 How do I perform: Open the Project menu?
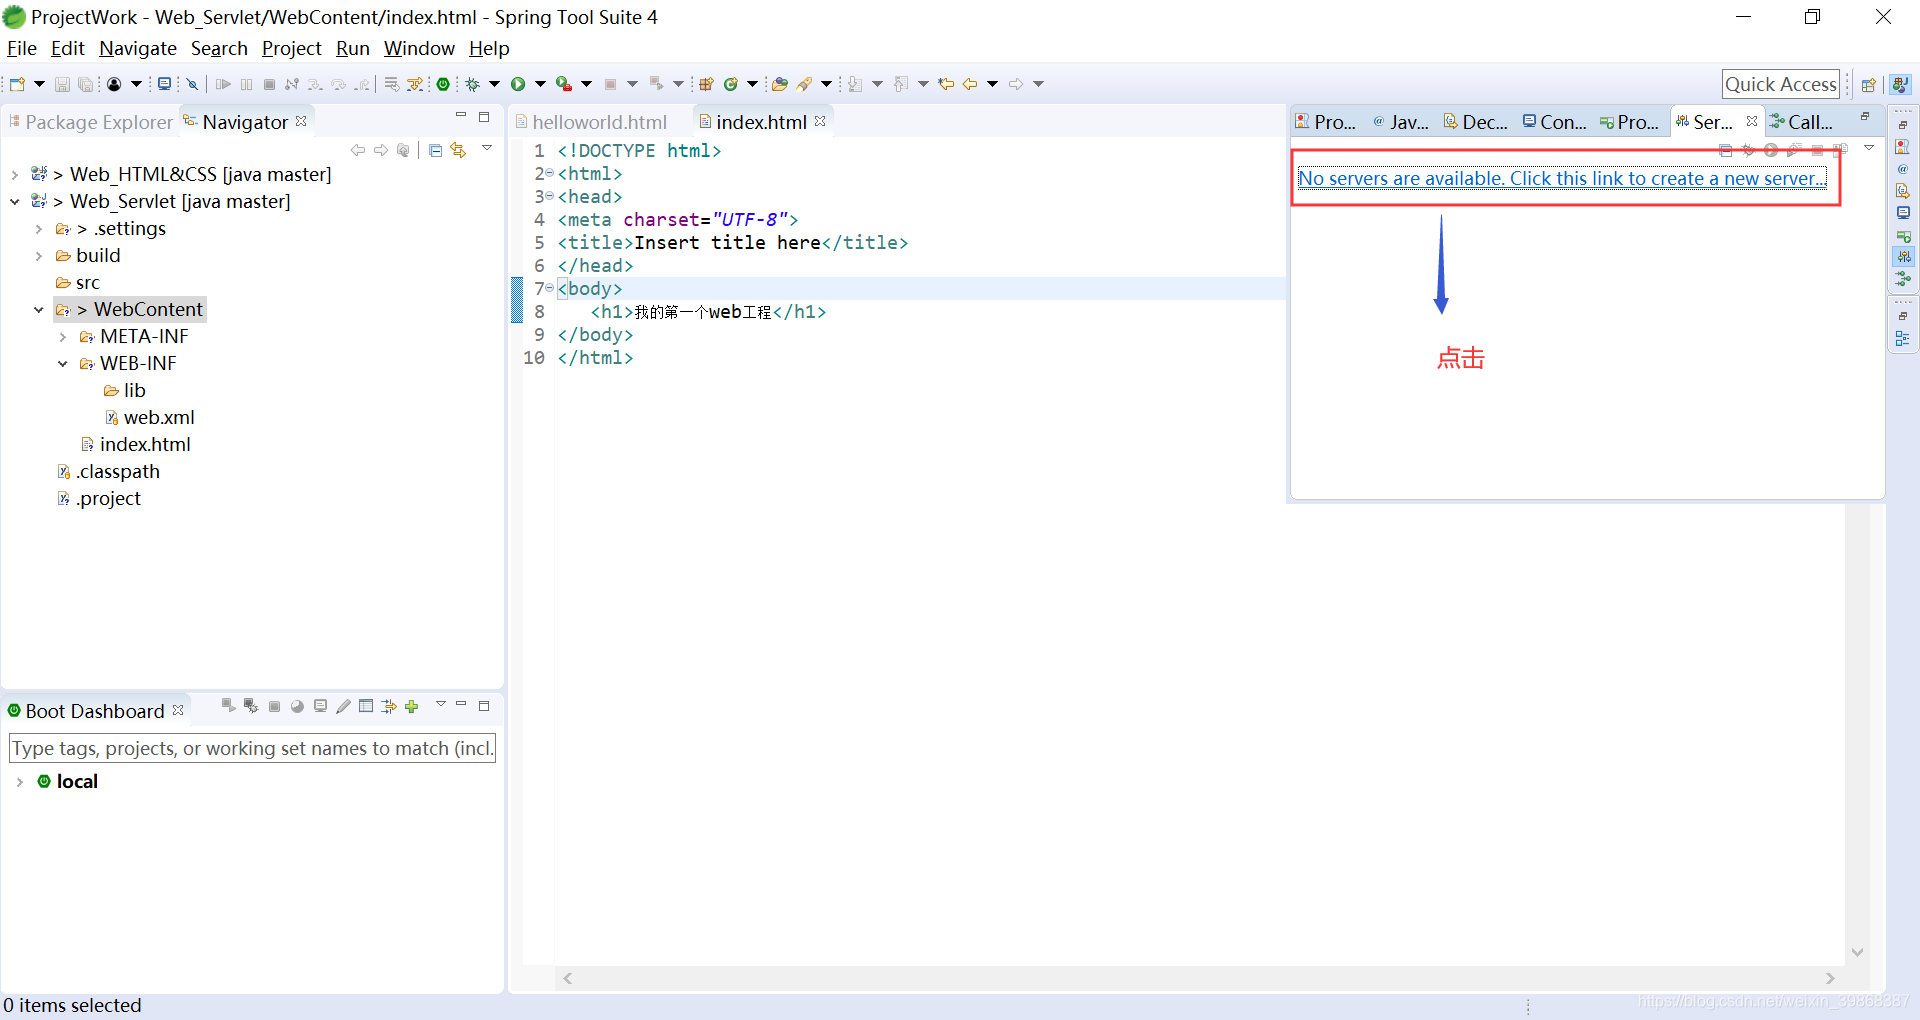292,48
